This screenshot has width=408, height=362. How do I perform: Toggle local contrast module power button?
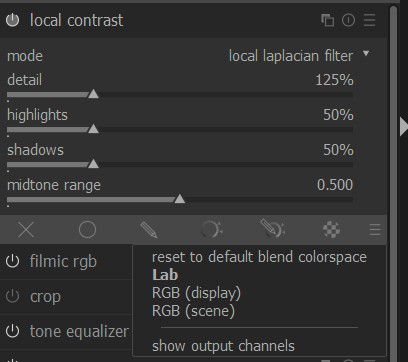tap(13, 20)
